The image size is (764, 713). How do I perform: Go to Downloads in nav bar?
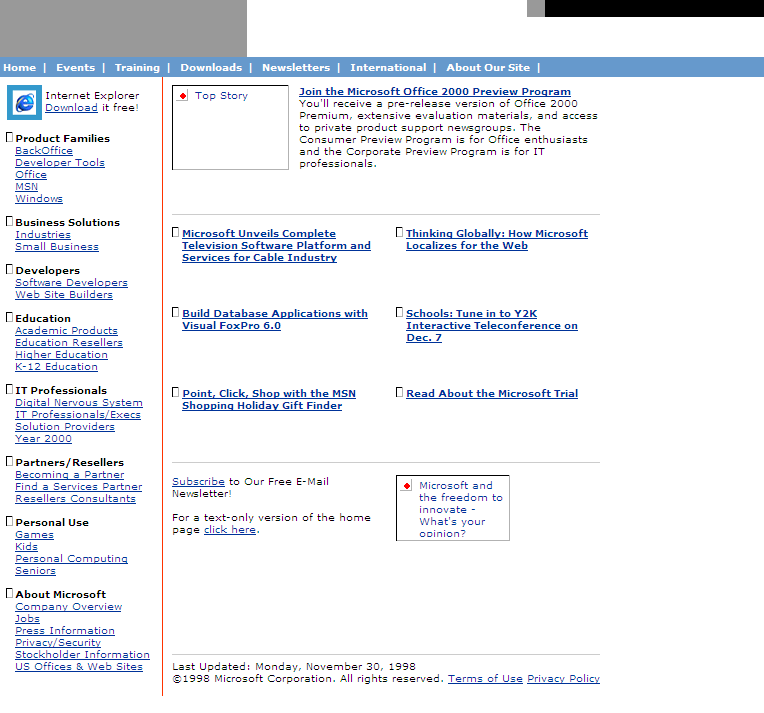[211, 68]
